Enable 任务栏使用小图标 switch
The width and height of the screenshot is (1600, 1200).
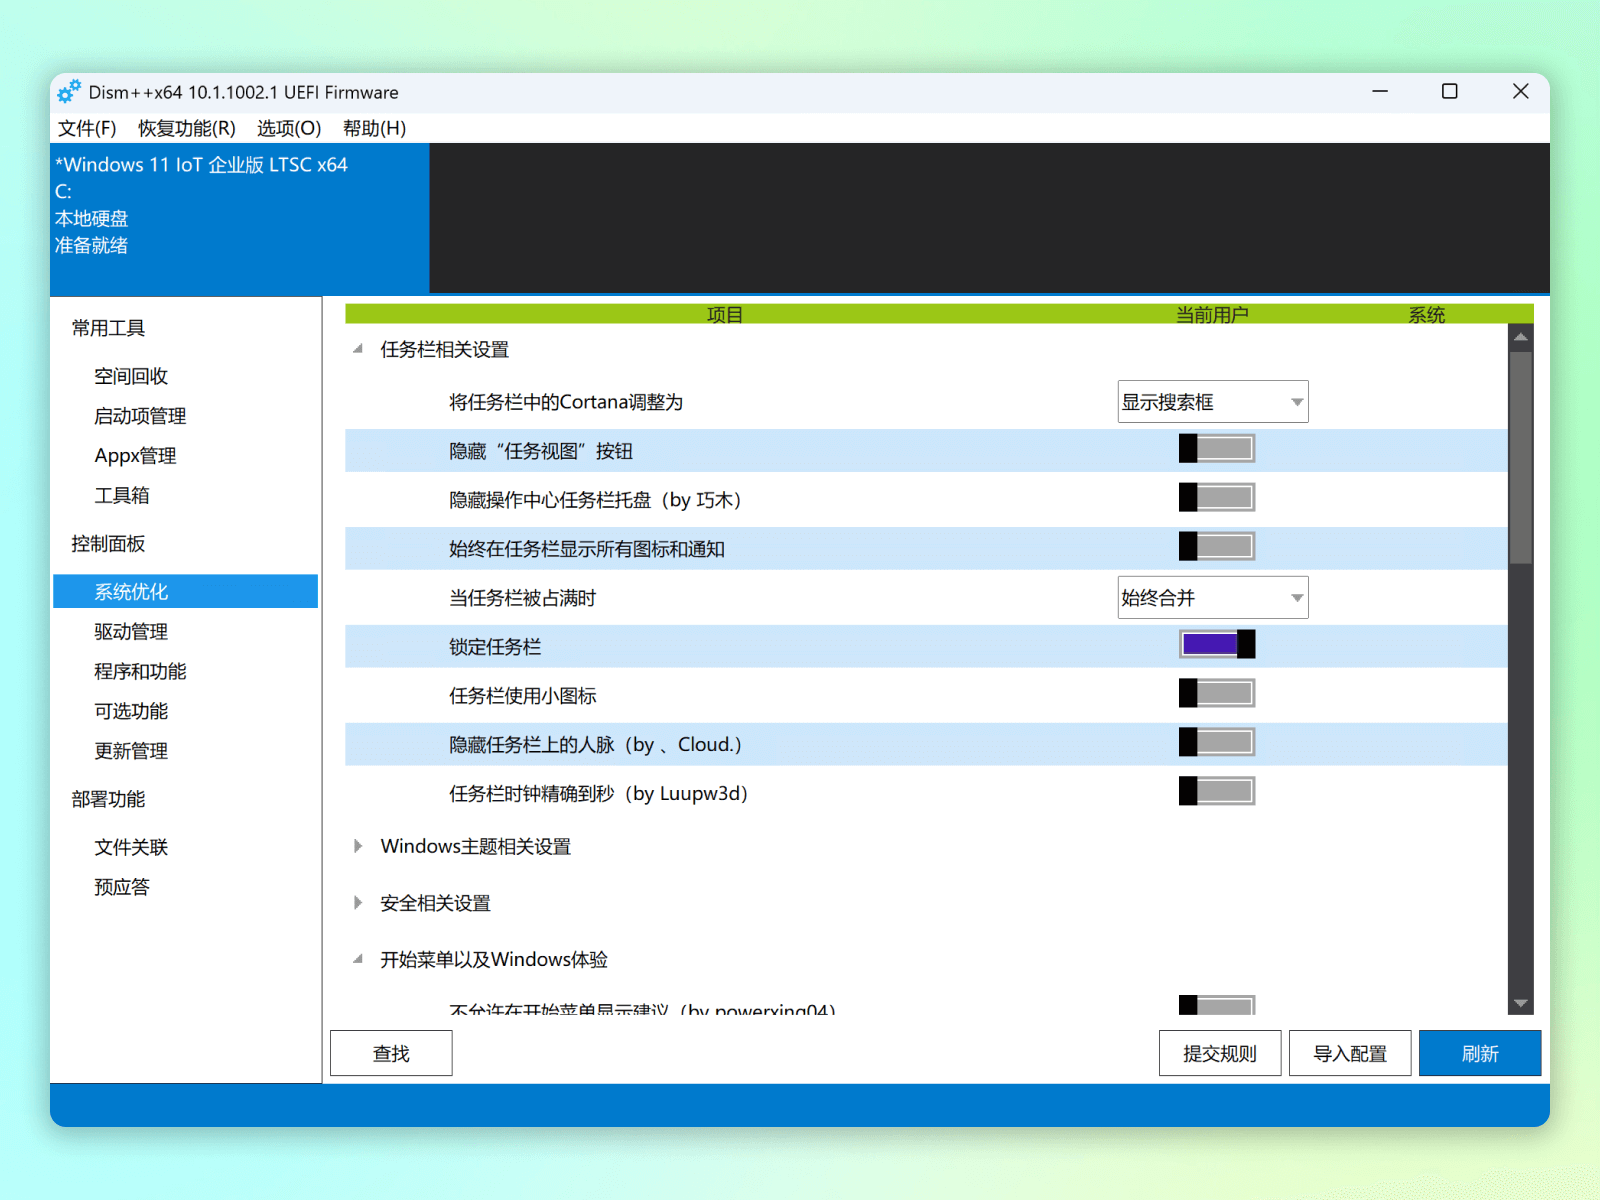tap(1216, 694)
